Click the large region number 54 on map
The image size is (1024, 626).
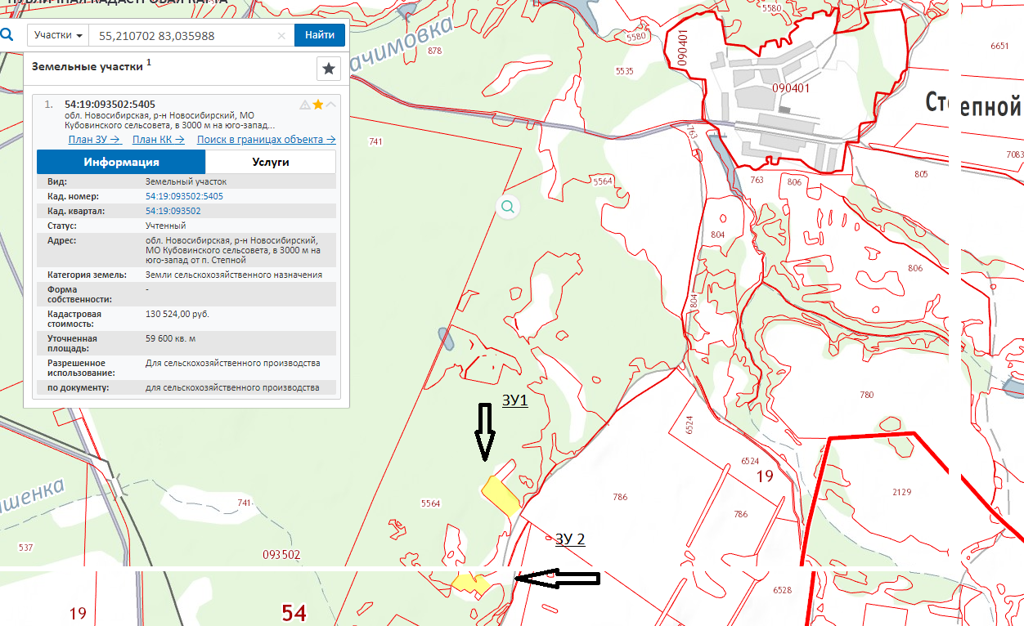pos(294,613)
